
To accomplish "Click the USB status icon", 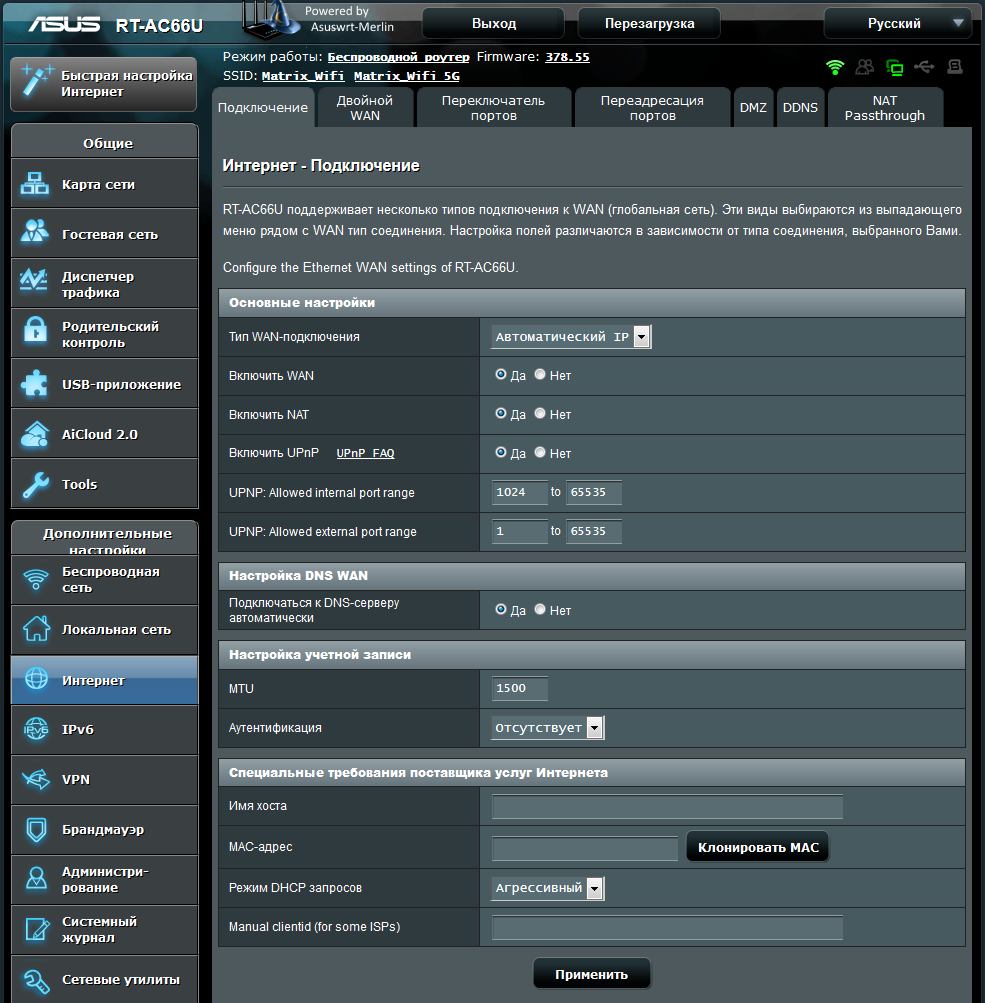I will point(924,67).
